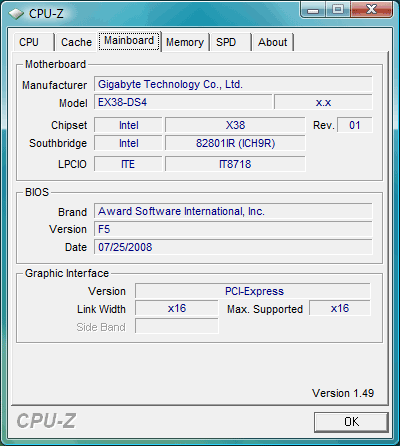Image resolution: width=400 pixels, height=446 pixels.
Task: Click the Max. Supported value x16
Action: click(340, 308)
